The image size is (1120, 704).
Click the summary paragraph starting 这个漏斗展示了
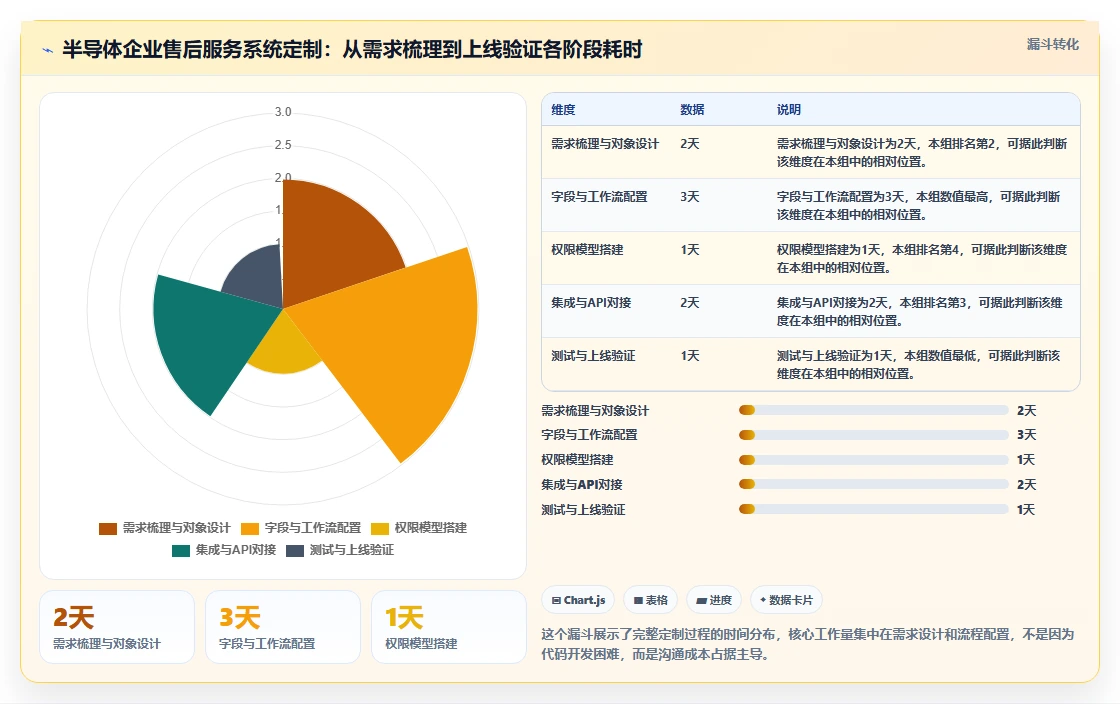click(807, 644)
